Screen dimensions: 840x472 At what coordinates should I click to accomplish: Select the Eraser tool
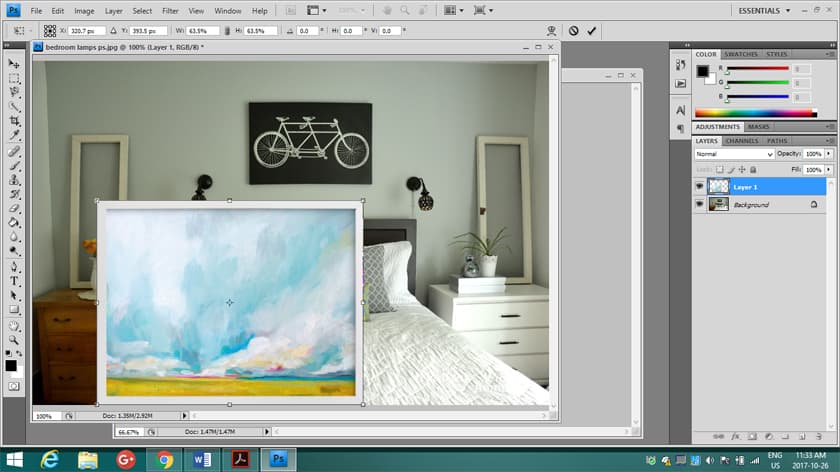(14, 208)
